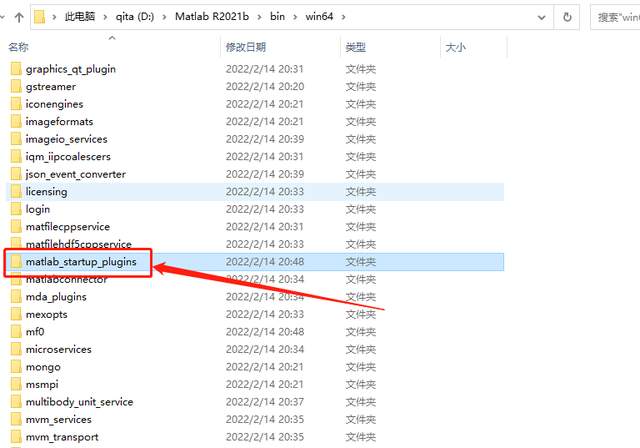The height and width of the screenshot is (448, 640).
Task: Click the json_event_converter folder icon
Action: tap(16, 174)
